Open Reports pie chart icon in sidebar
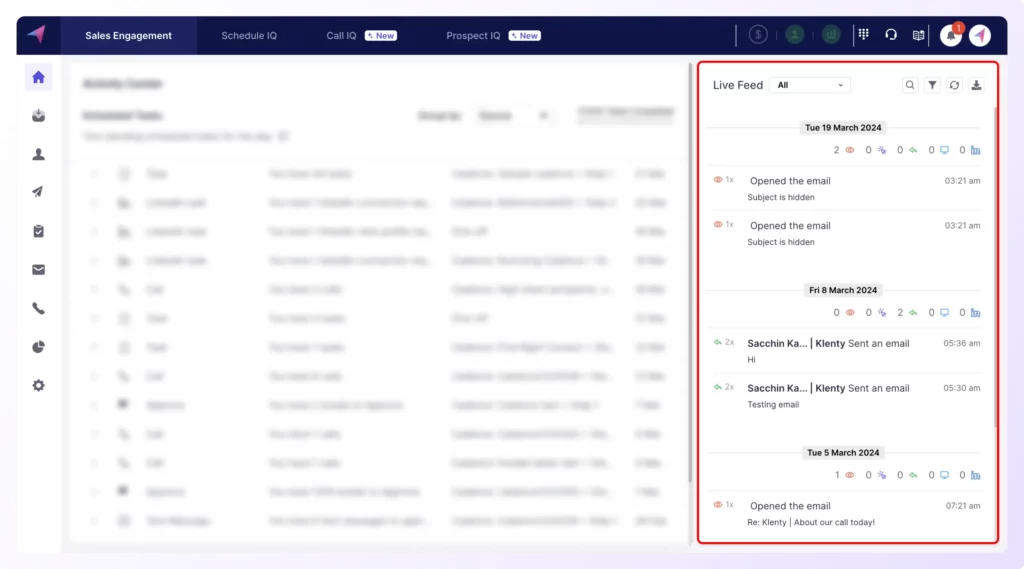 39,347
